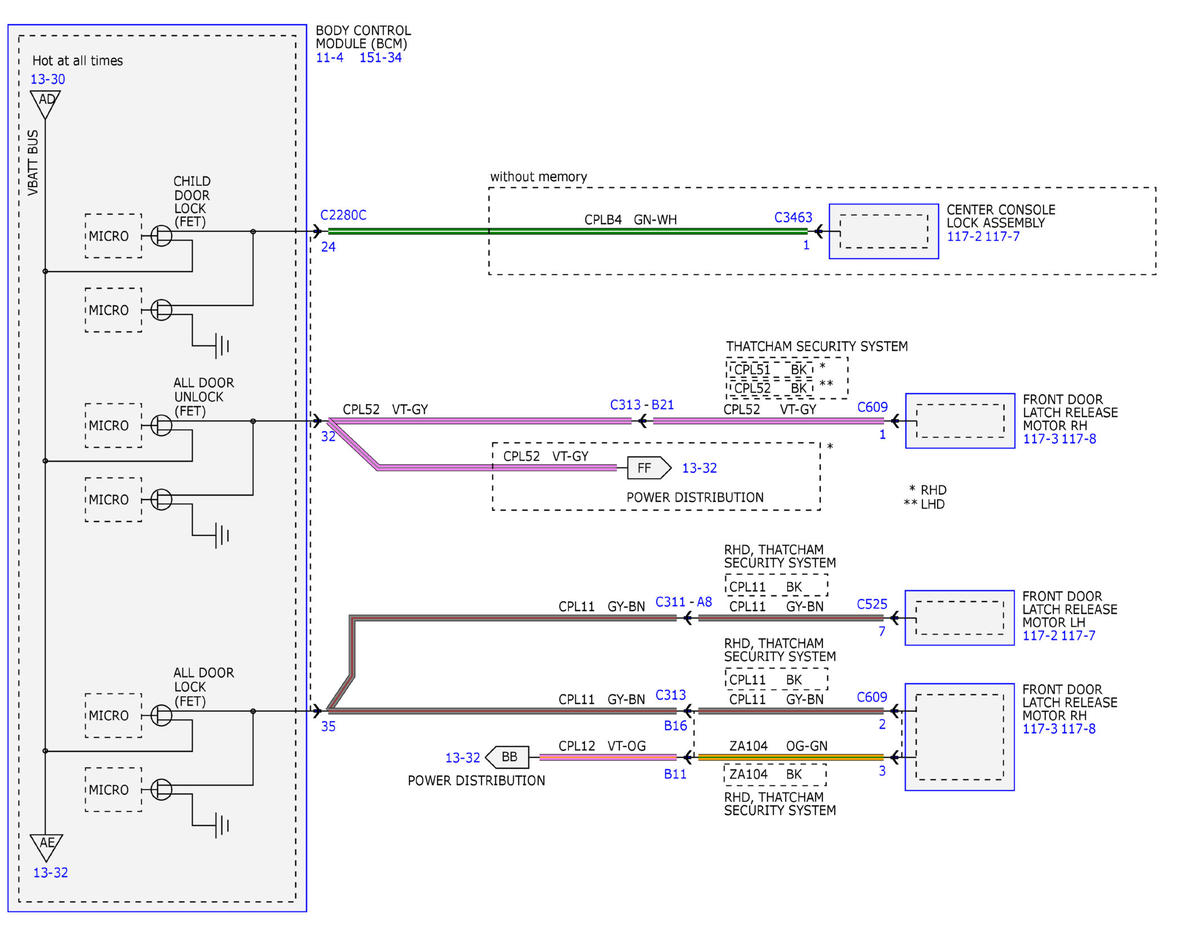Click the C313 - B21 connector label

coord(641,405)
